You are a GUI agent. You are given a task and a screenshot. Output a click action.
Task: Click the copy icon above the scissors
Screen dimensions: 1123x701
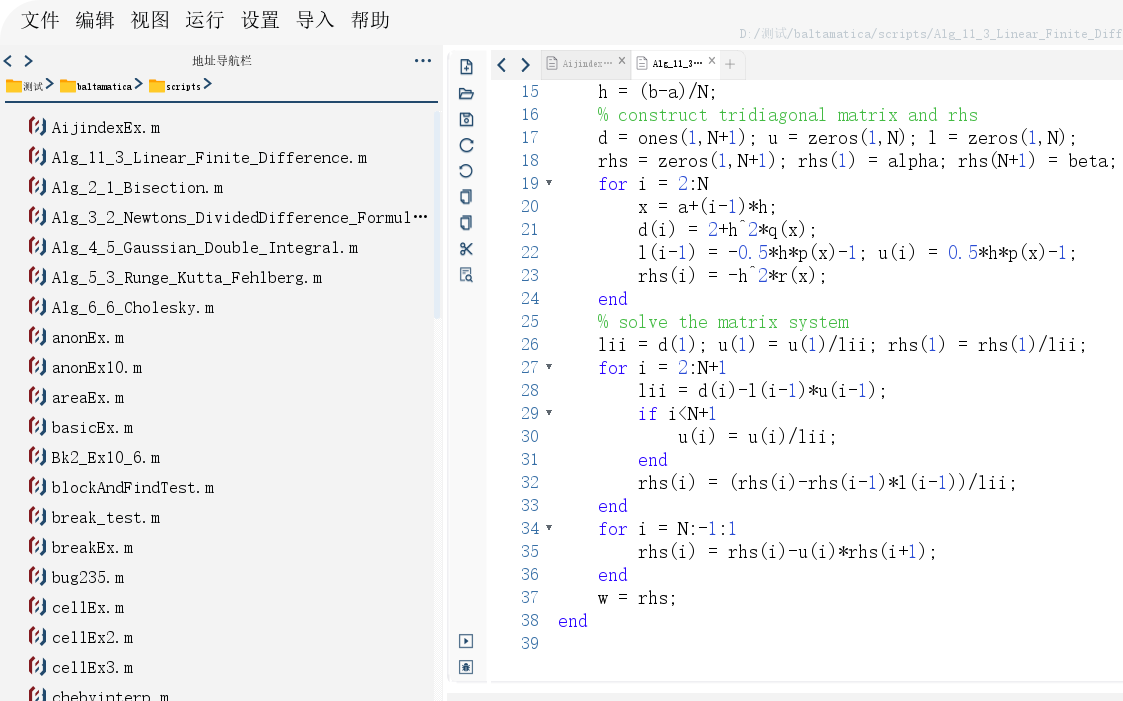pos(466,197)
